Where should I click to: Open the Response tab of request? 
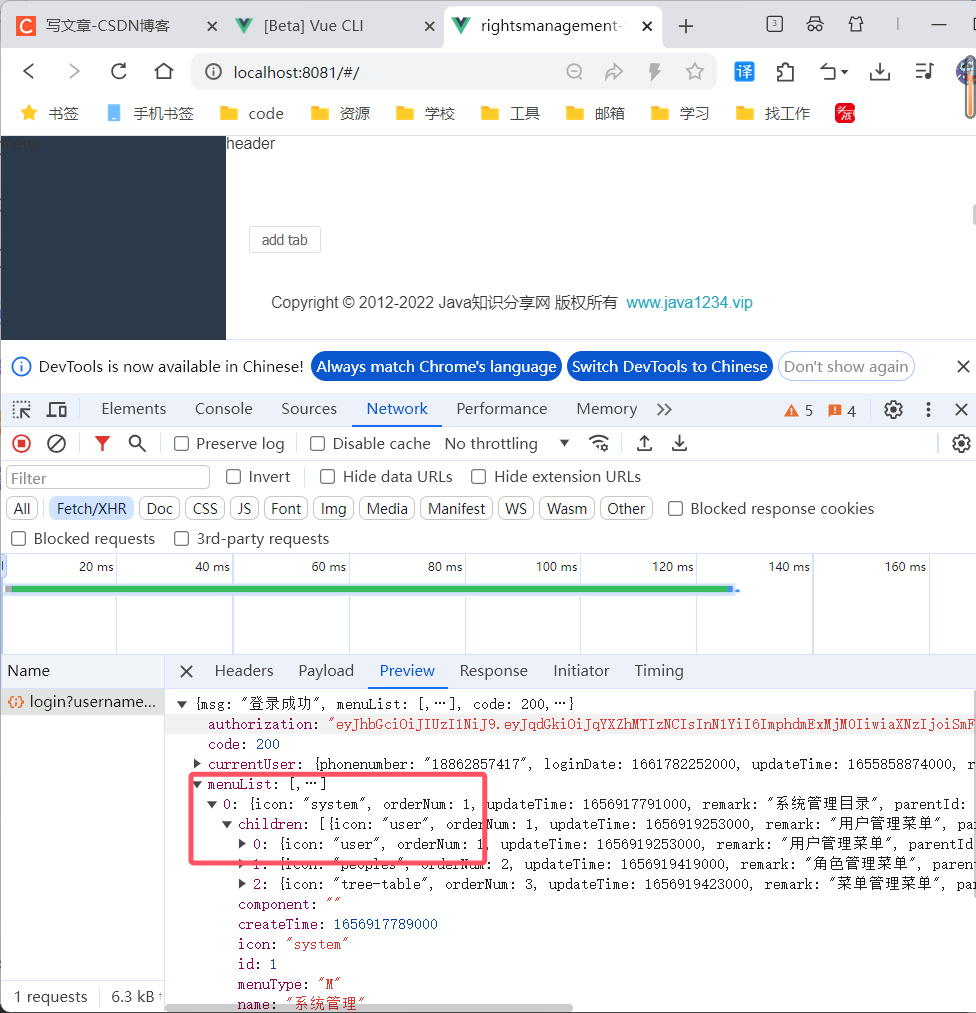click(x=493, y=671)
